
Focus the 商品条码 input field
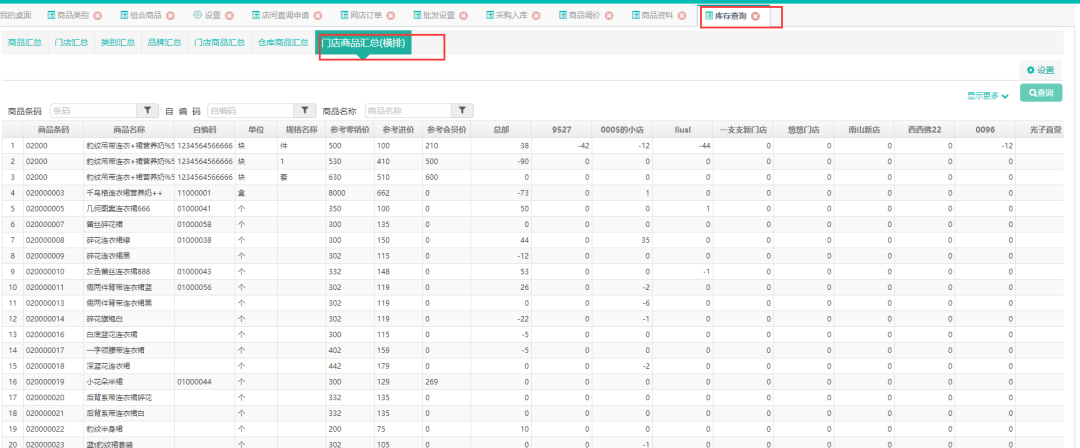click(91, 110)
